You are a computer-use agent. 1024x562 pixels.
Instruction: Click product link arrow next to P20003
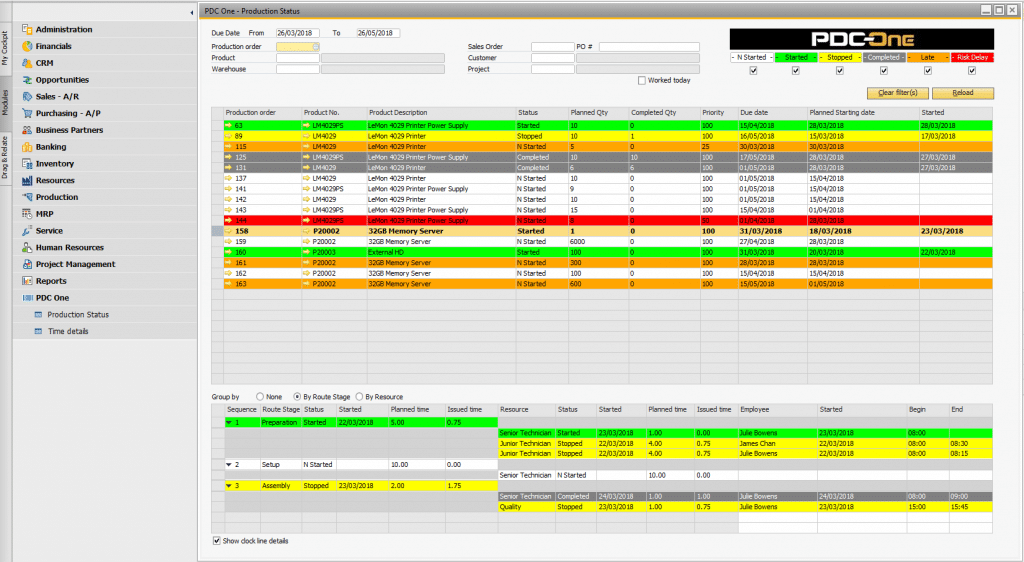click(x=306, y=252)
